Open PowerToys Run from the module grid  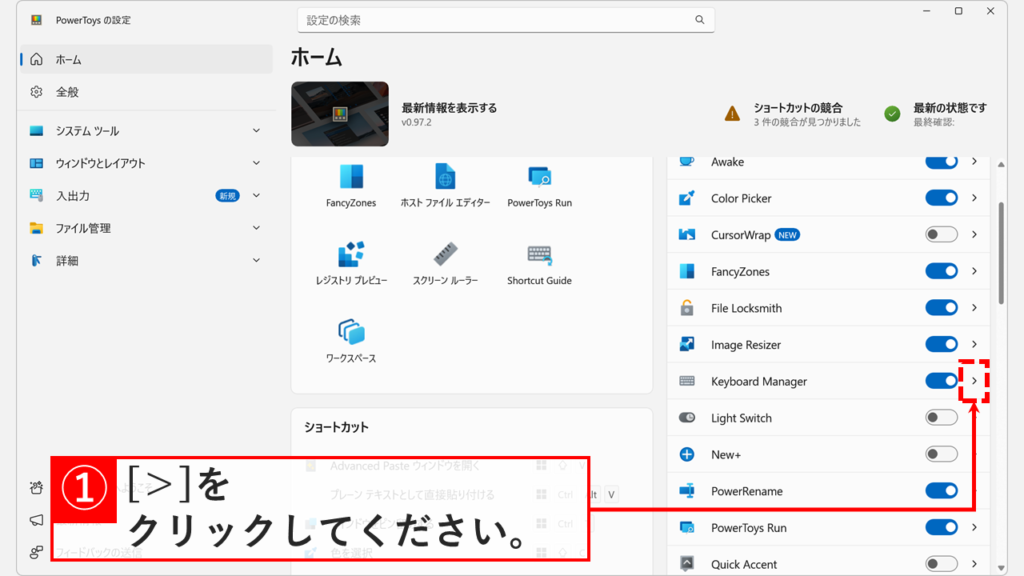tap(538, 181)
